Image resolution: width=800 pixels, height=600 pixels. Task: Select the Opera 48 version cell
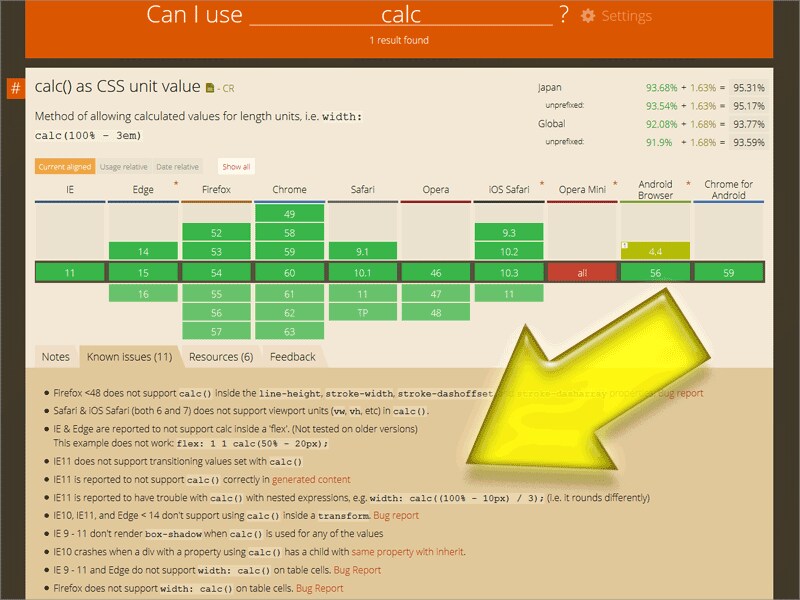point(436,312)
